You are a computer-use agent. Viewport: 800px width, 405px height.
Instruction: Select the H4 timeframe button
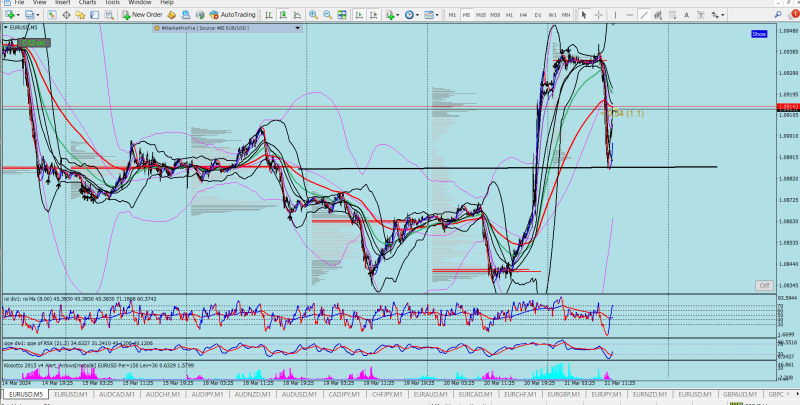tap(523, 15)
